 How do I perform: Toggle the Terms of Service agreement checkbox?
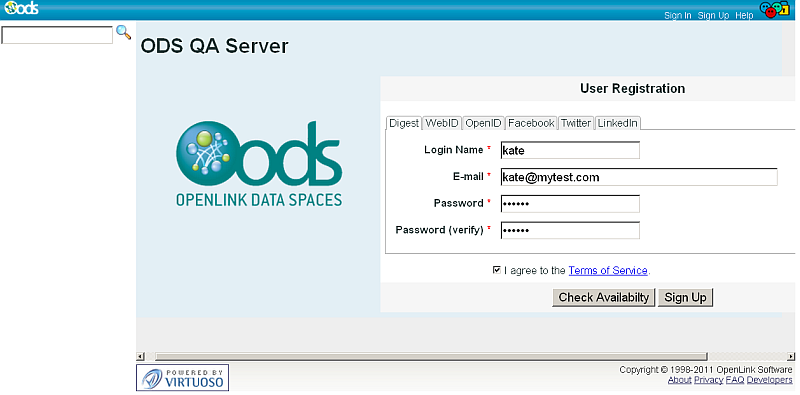click(x=496, y=270)
